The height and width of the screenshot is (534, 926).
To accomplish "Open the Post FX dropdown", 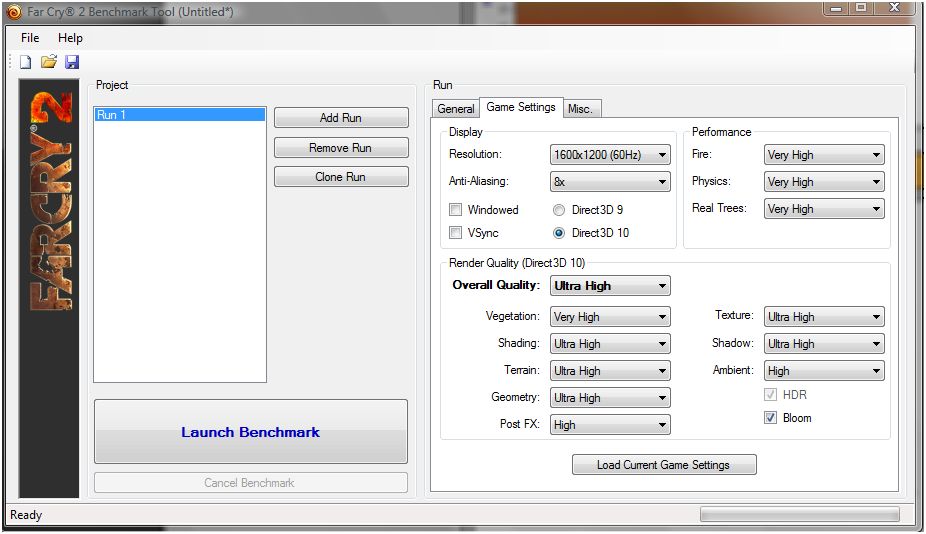I will [x=610, y=425].
